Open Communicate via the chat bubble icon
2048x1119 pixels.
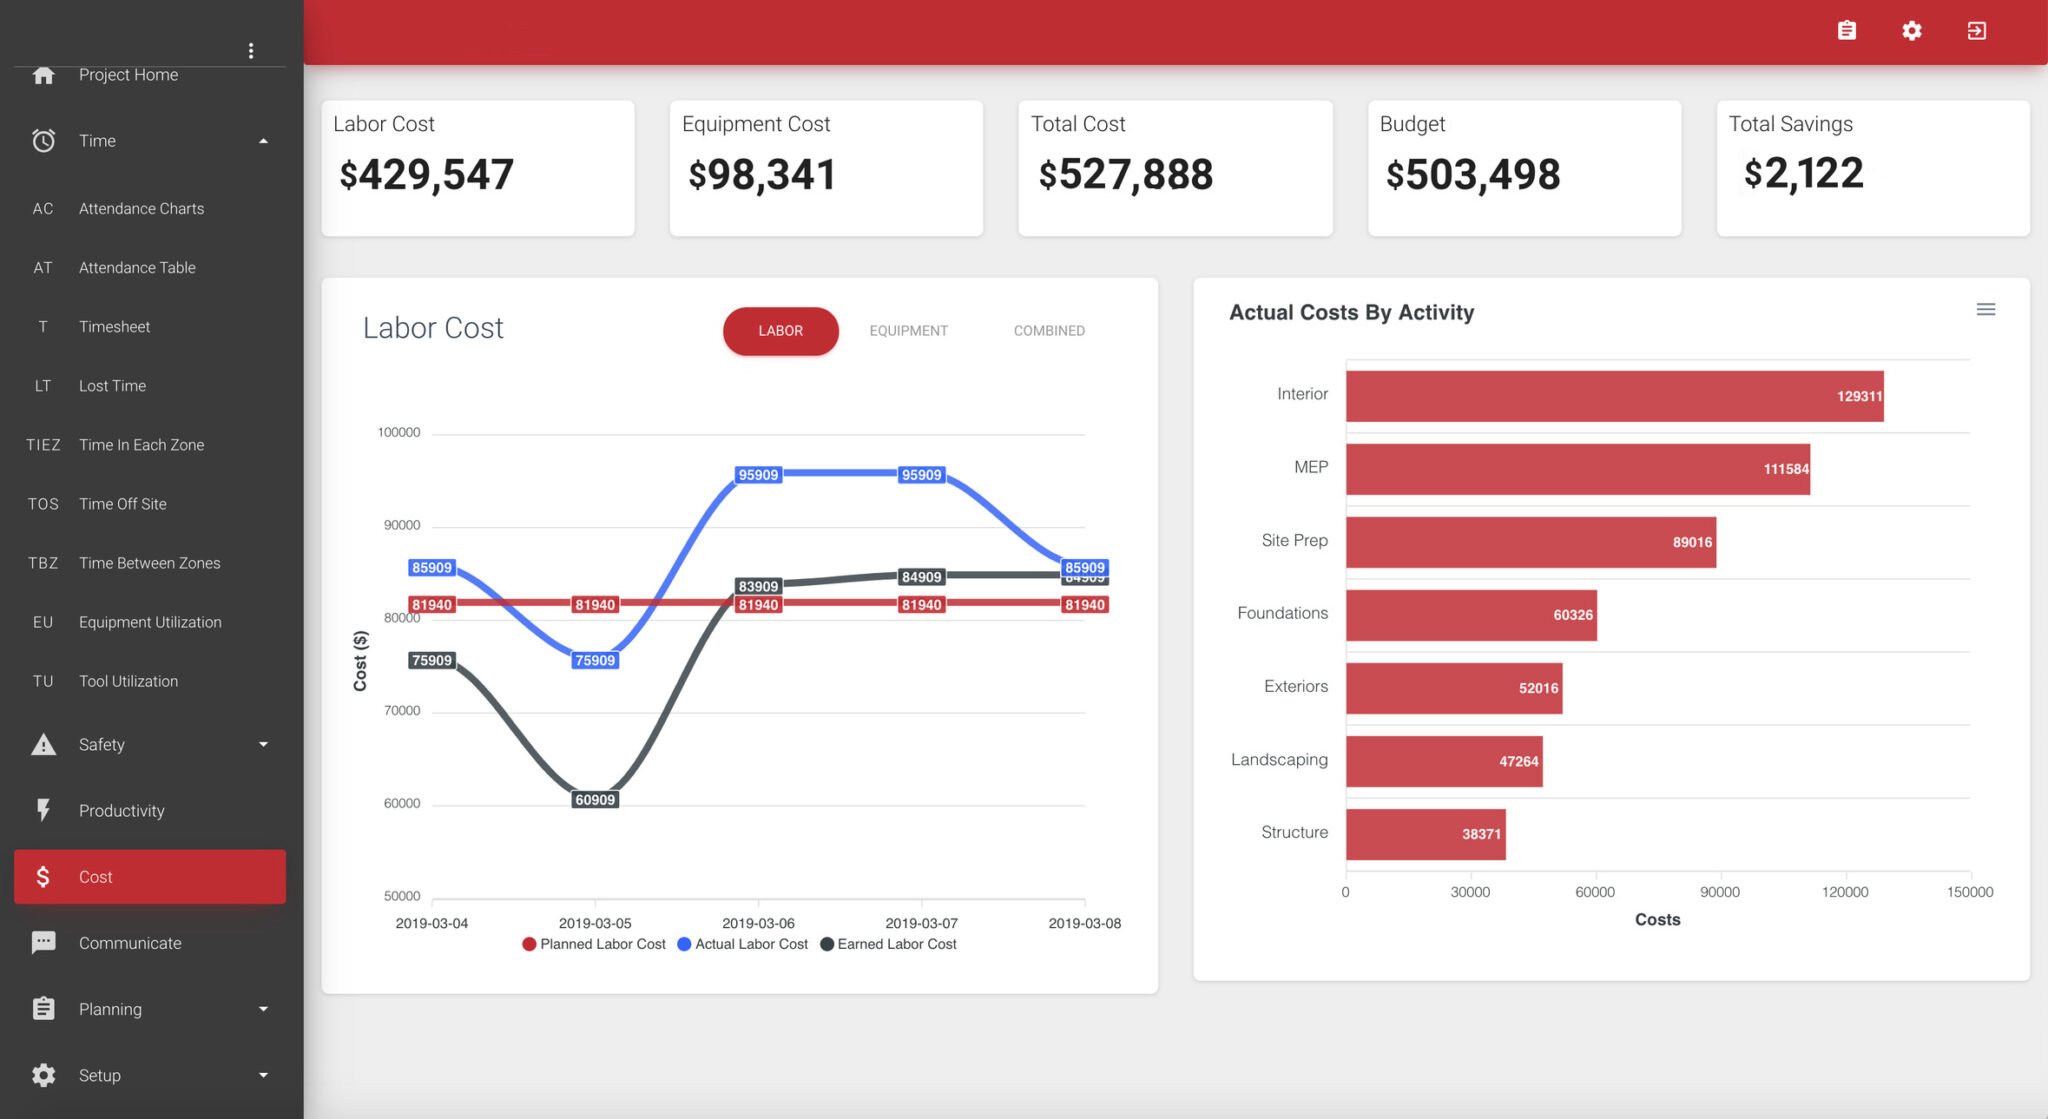[42, 942]
